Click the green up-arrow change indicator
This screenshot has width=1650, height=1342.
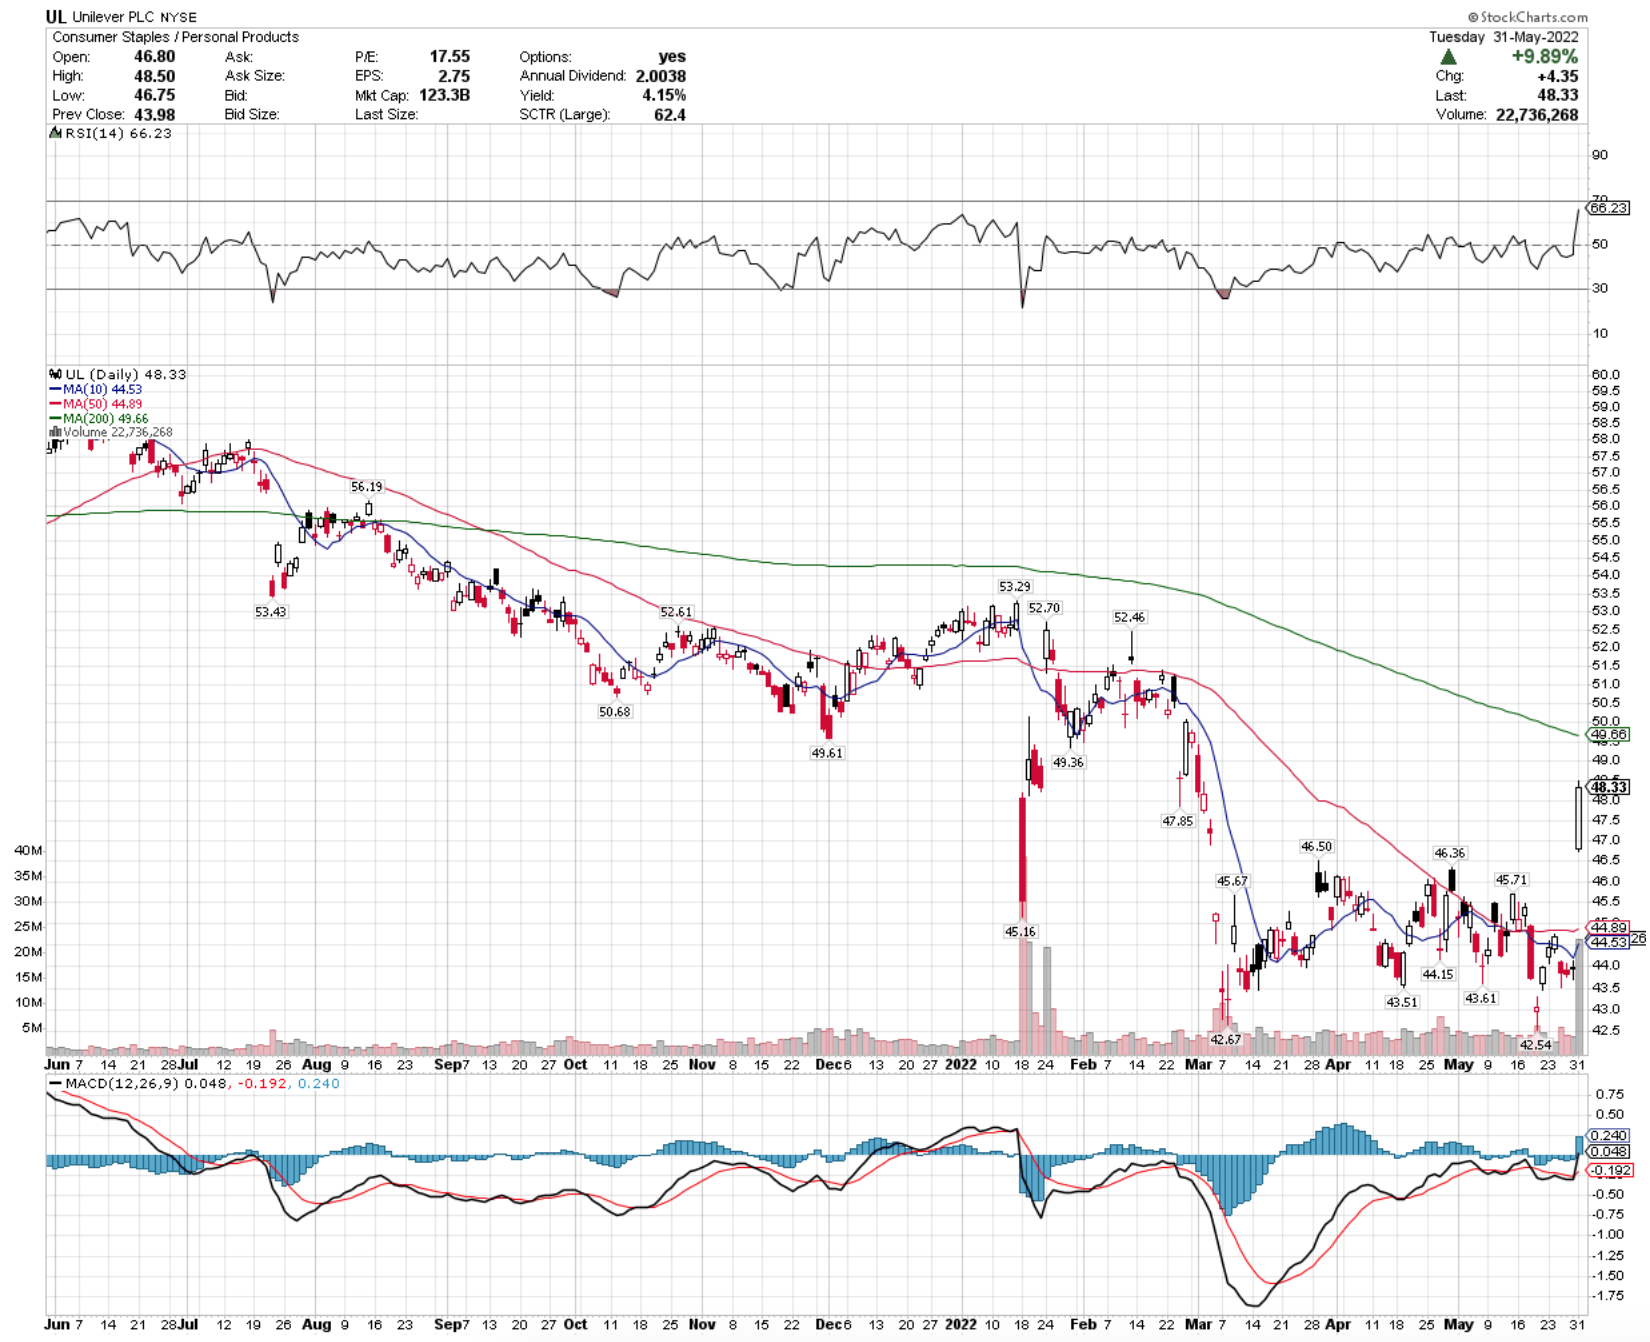(1448, 56)
